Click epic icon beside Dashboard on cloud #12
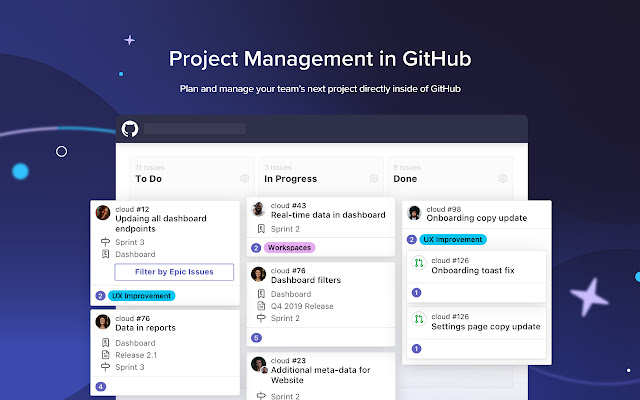Image resolution: width=640 pixels, height=400 pixels. (105, 254)
